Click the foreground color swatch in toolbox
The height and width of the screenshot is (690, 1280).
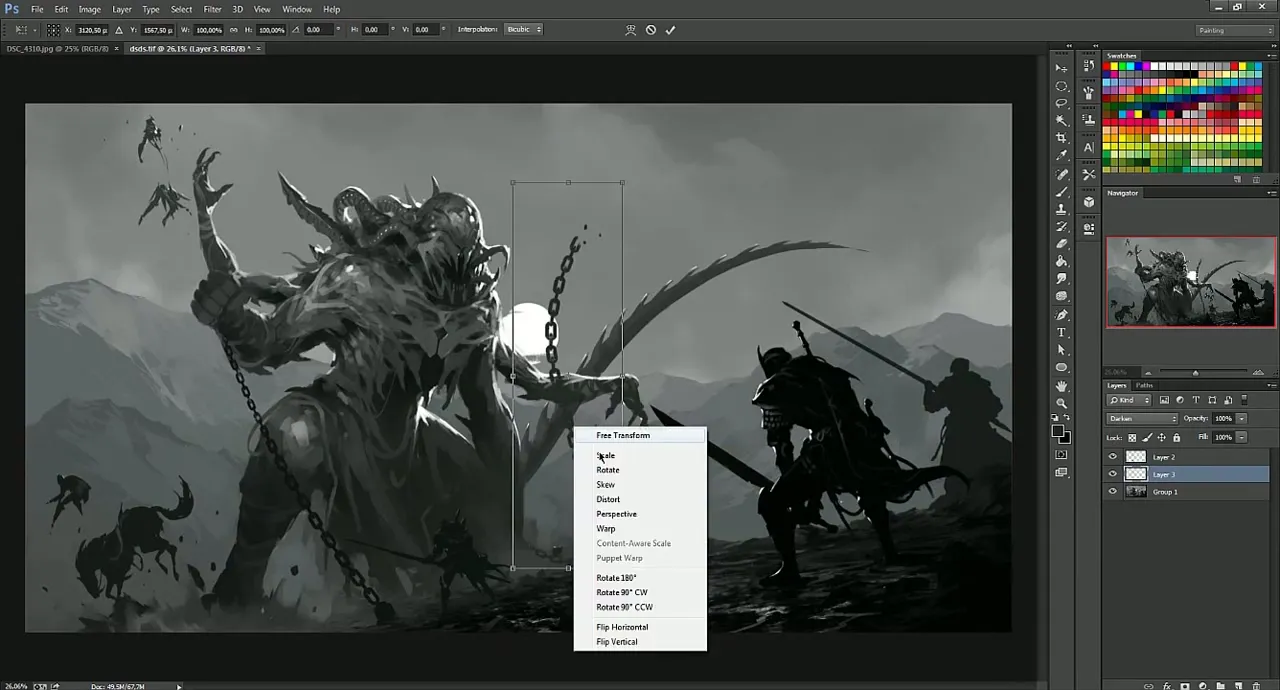pos(1058,431)
